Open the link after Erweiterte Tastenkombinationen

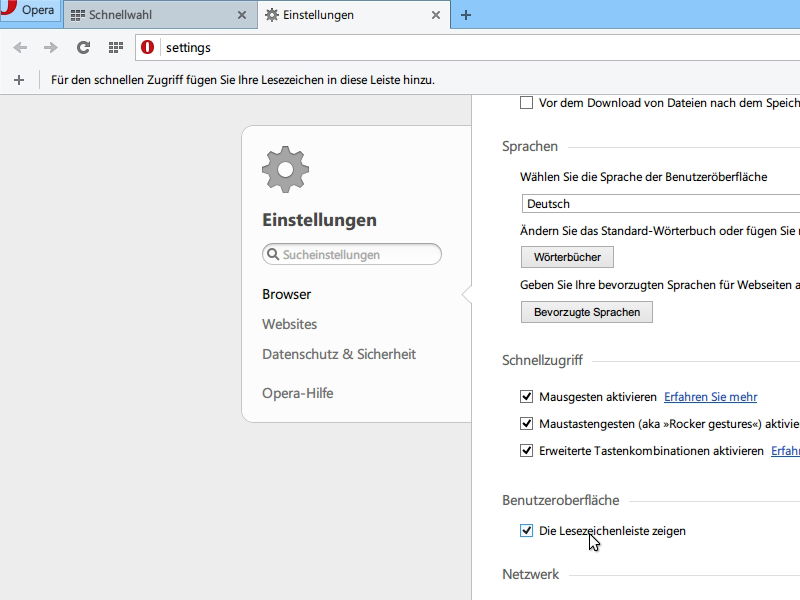(785, 451)
